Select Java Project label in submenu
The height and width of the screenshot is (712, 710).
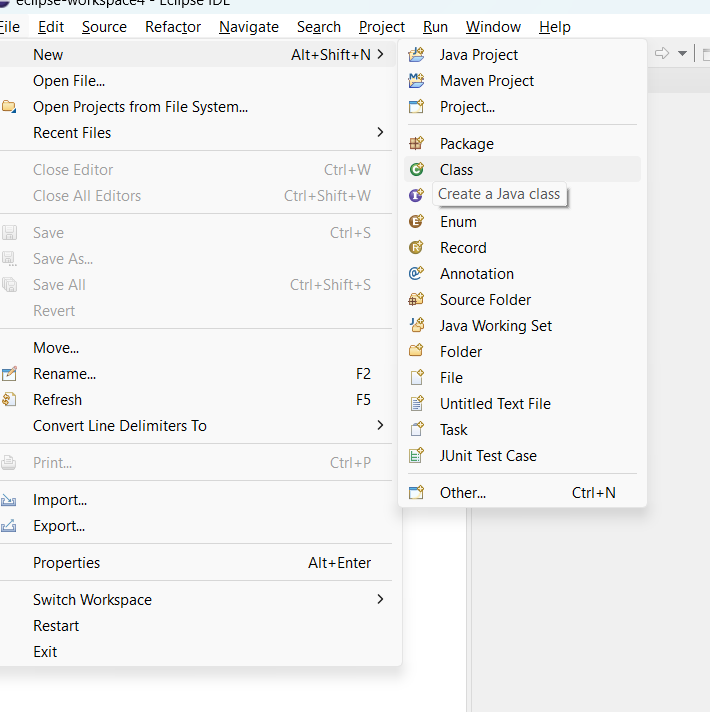click(479, 55)
